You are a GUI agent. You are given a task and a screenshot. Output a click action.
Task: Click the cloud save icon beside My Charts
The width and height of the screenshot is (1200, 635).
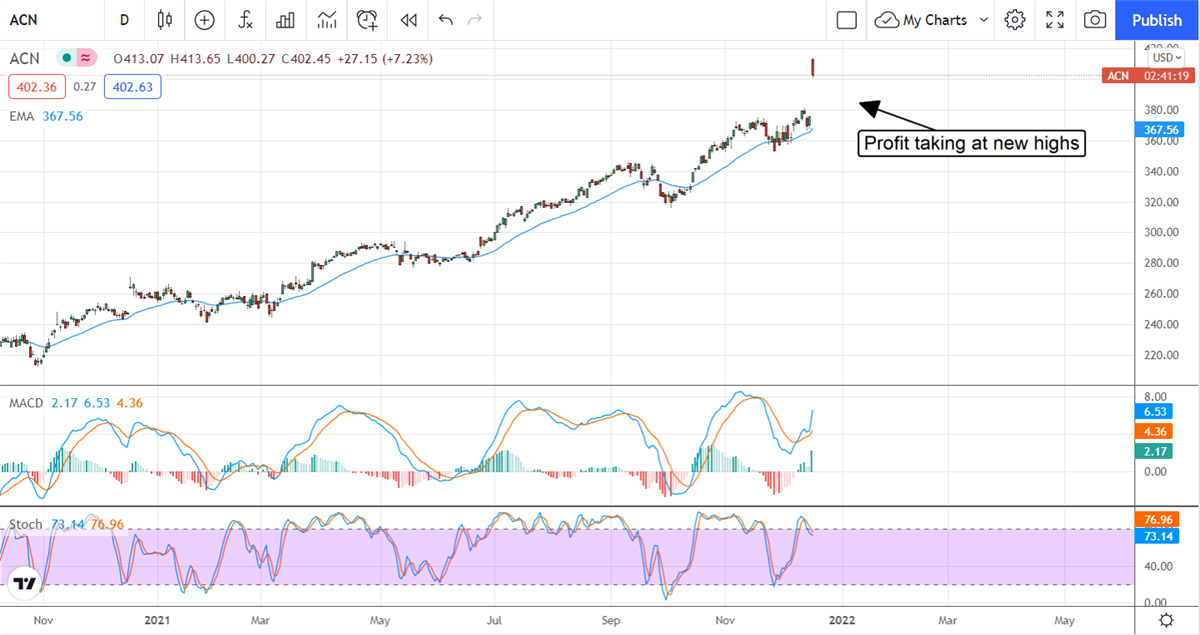(886, 19)
